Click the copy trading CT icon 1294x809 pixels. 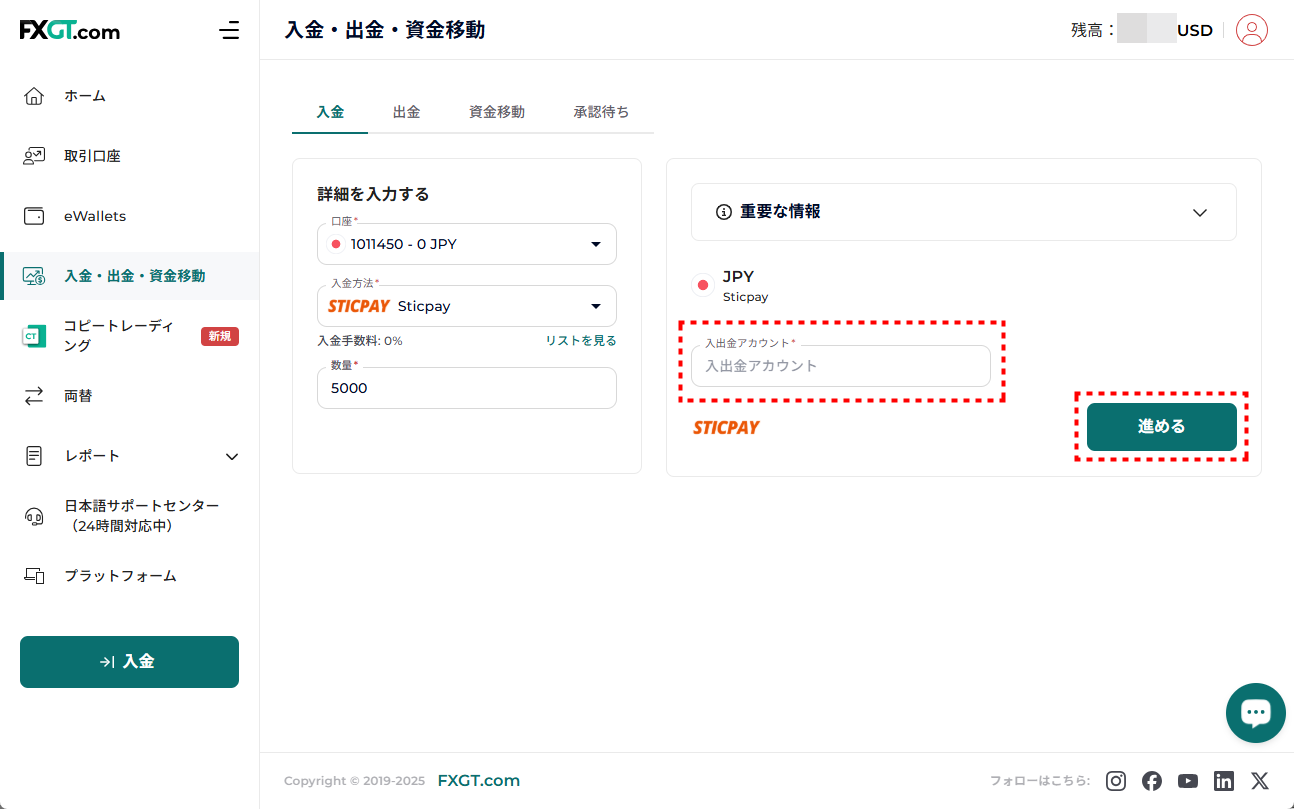click(34, 336)
